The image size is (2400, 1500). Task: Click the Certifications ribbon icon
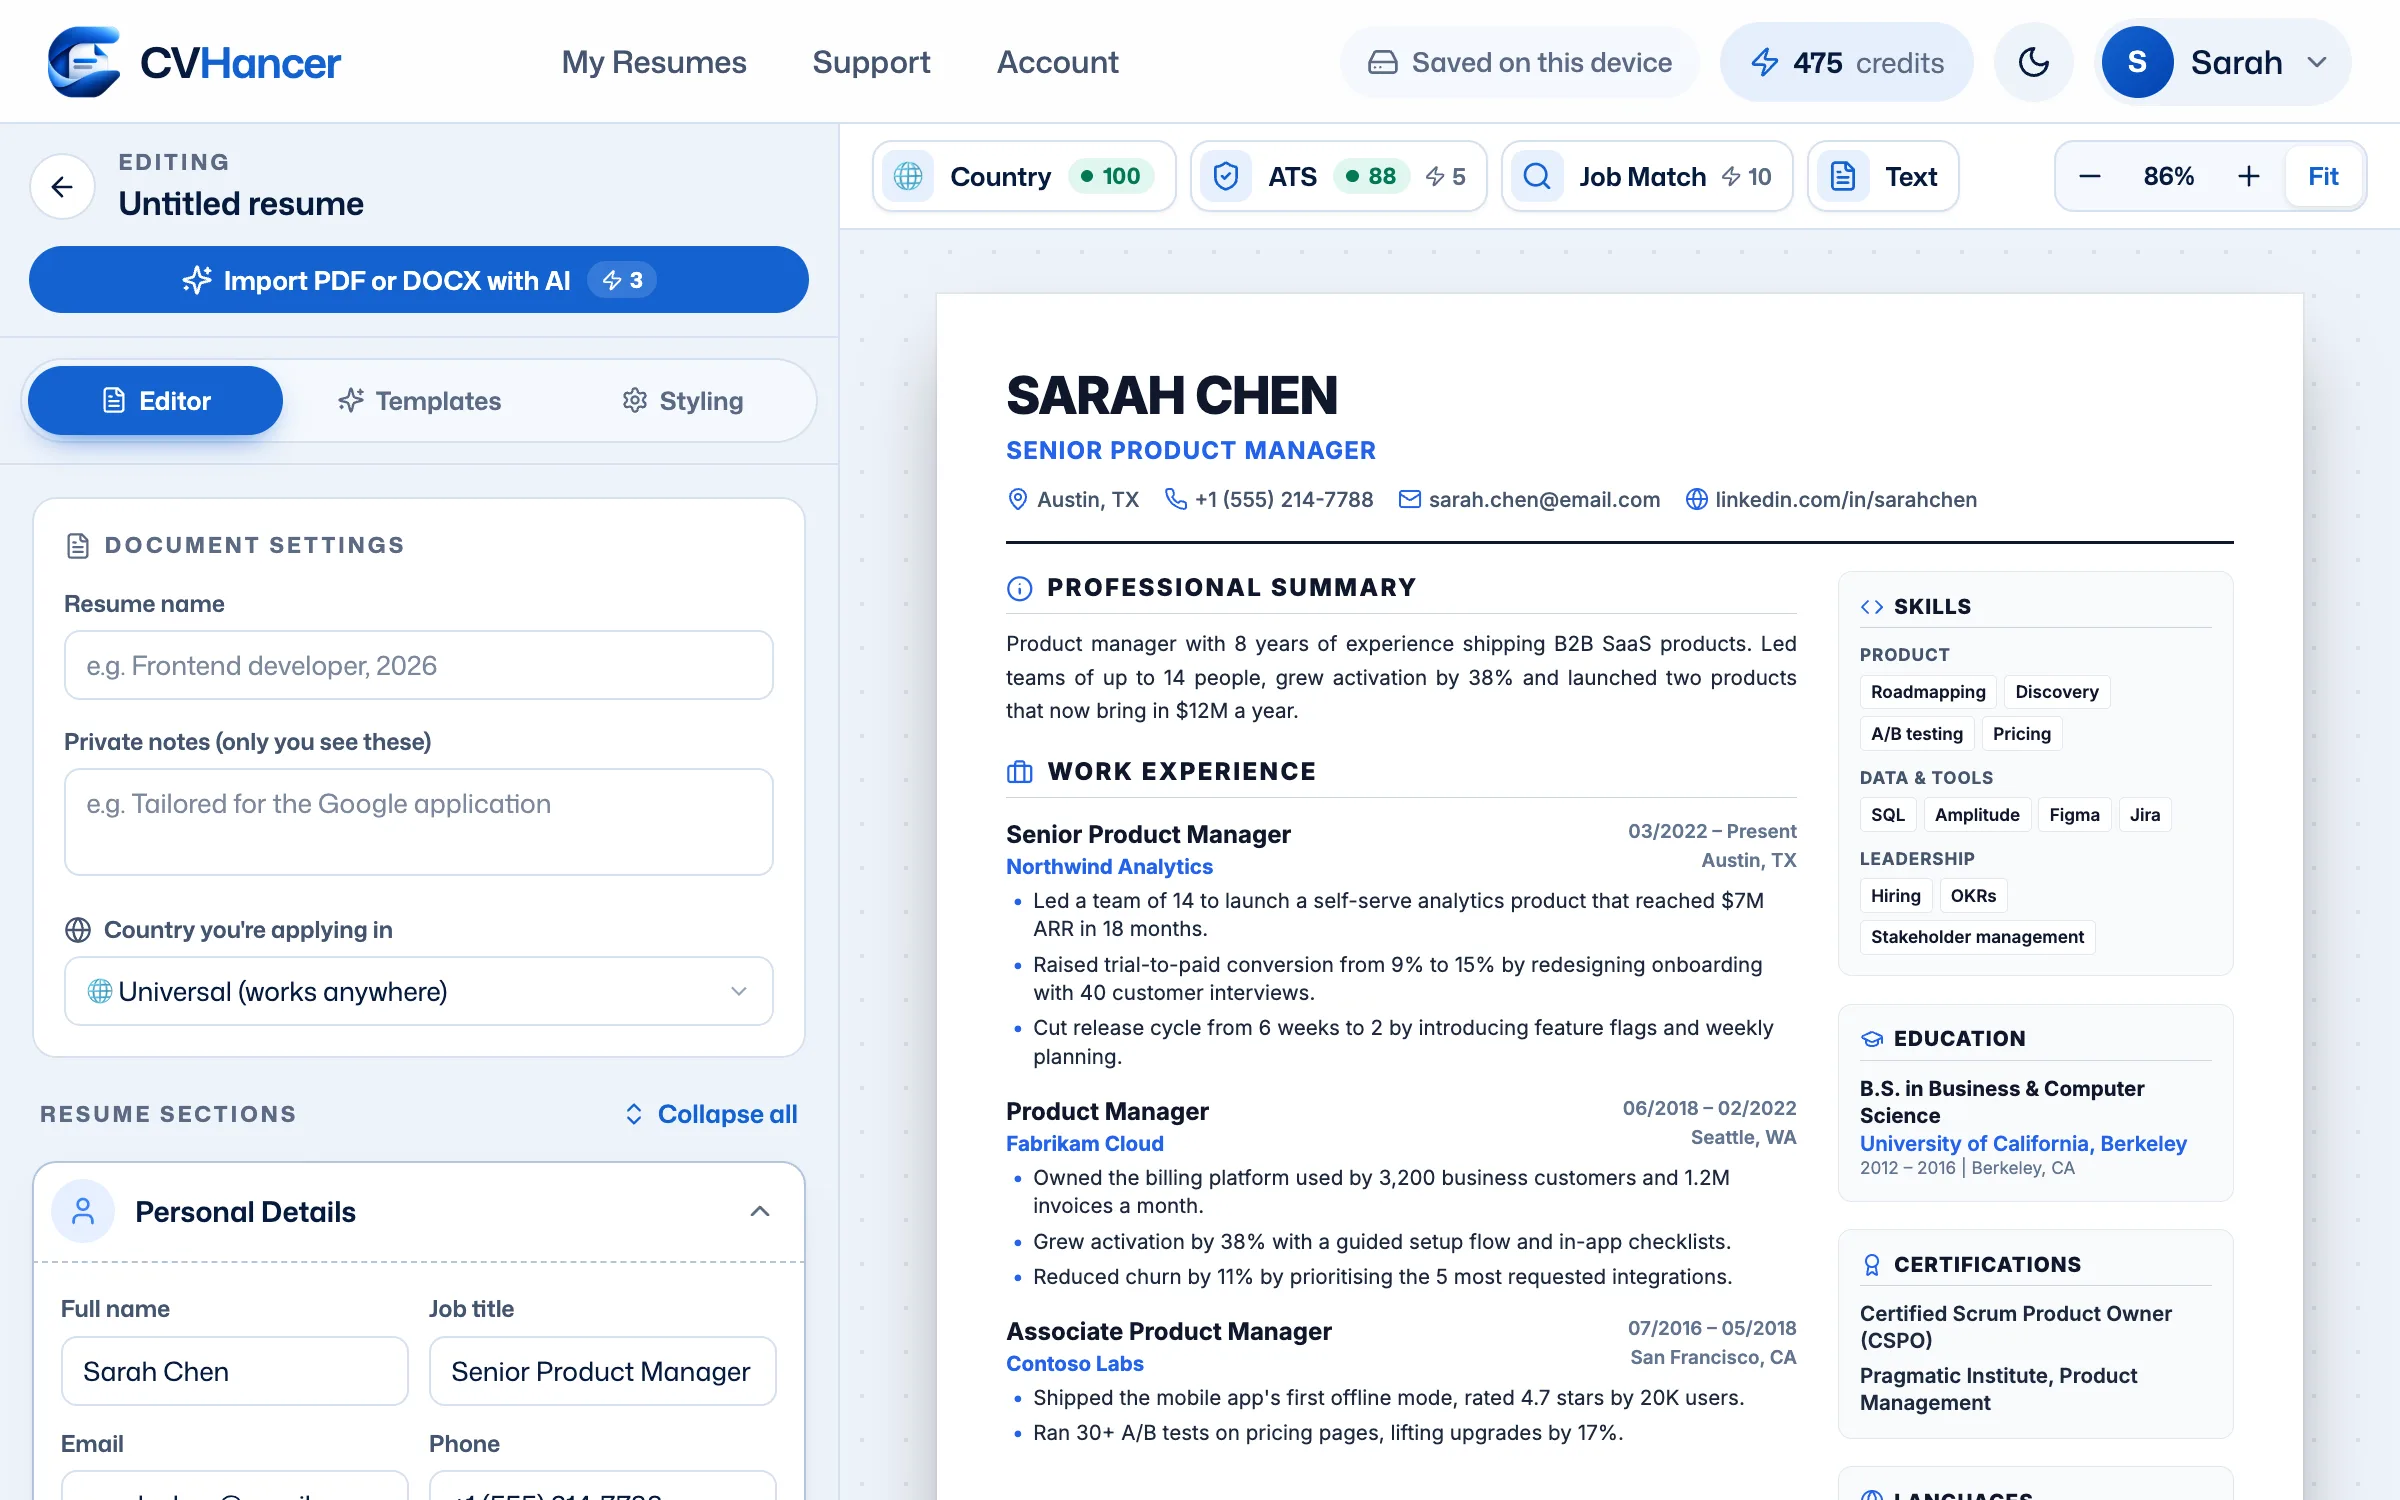(x=1872, y=1265)
